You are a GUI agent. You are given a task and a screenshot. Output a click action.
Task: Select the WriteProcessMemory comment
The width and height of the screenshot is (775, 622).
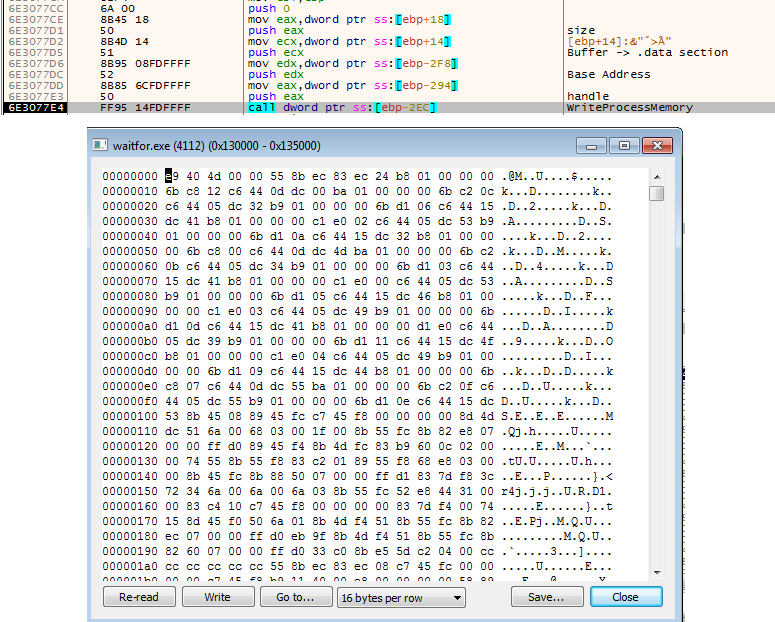click(x=615, y=107)
